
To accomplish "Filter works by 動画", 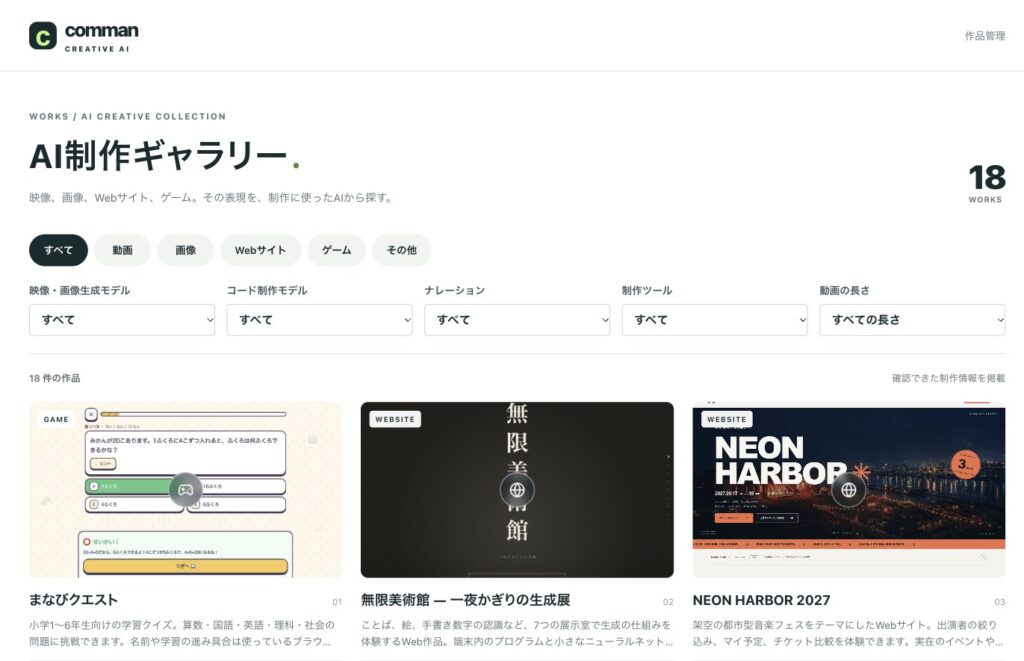I will click(122, 250).
